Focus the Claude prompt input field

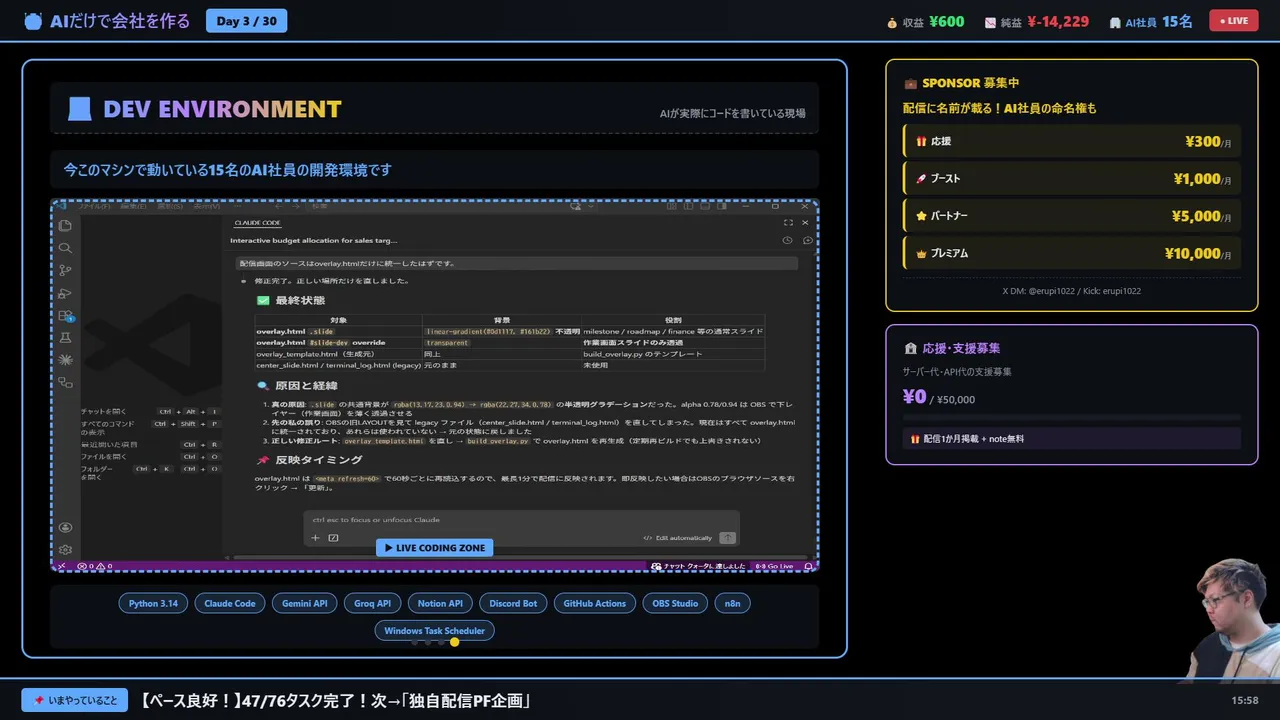(521, 520)
